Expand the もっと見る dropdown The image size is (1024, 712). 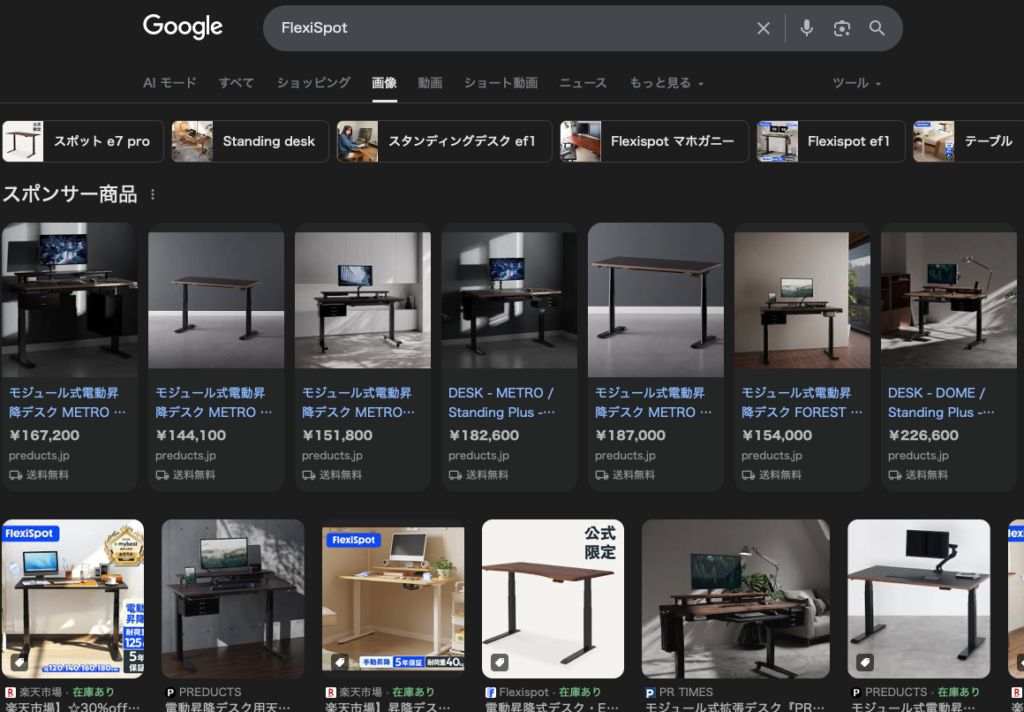(666, 83)
